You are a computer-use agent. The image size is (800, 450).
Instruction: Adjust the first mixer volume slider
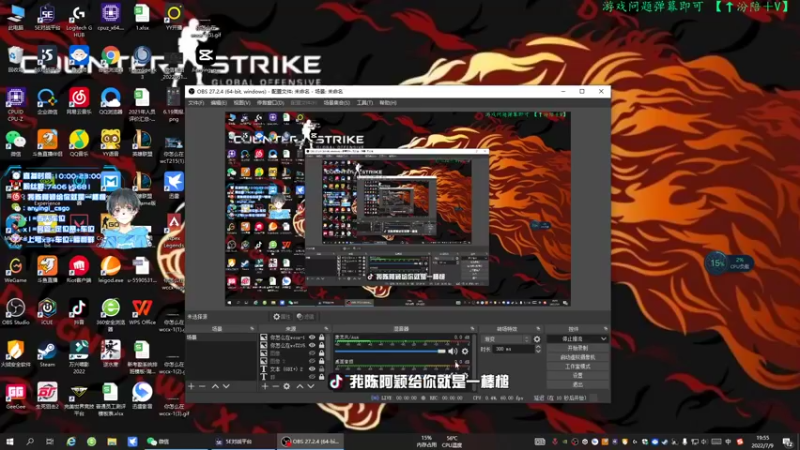pyautogui.click(x=390, y=352)
